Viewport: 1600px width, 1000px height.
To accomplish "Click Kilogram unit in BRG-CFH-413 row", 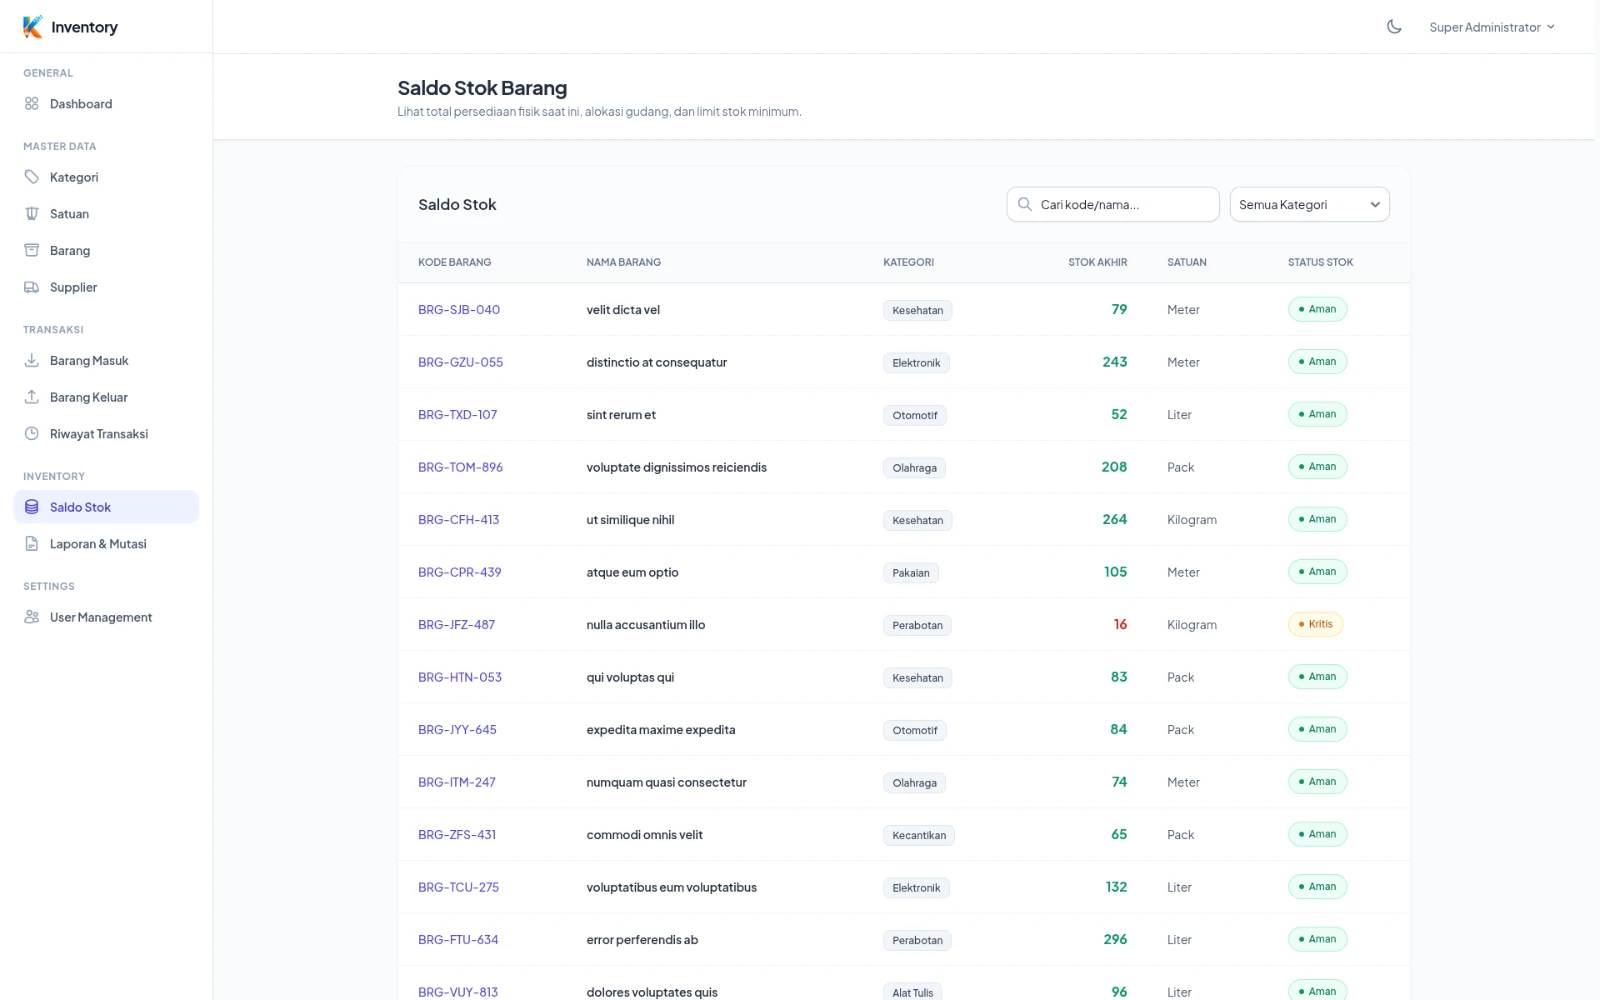I will tap(1191, 520).
